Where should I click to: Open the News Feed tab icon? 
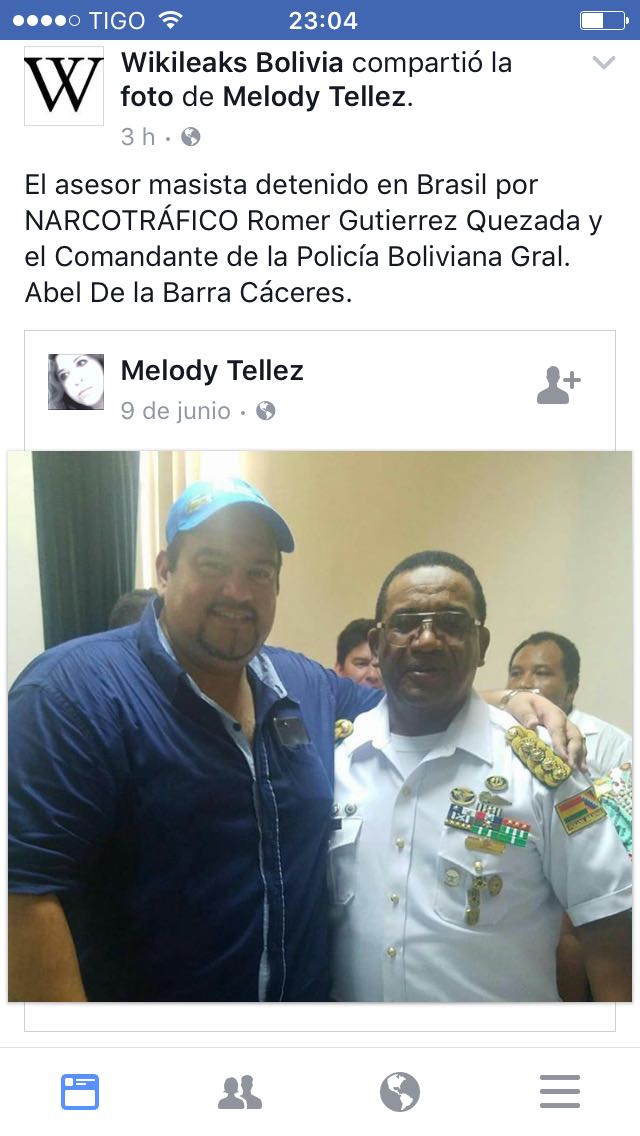point(80,1092)
